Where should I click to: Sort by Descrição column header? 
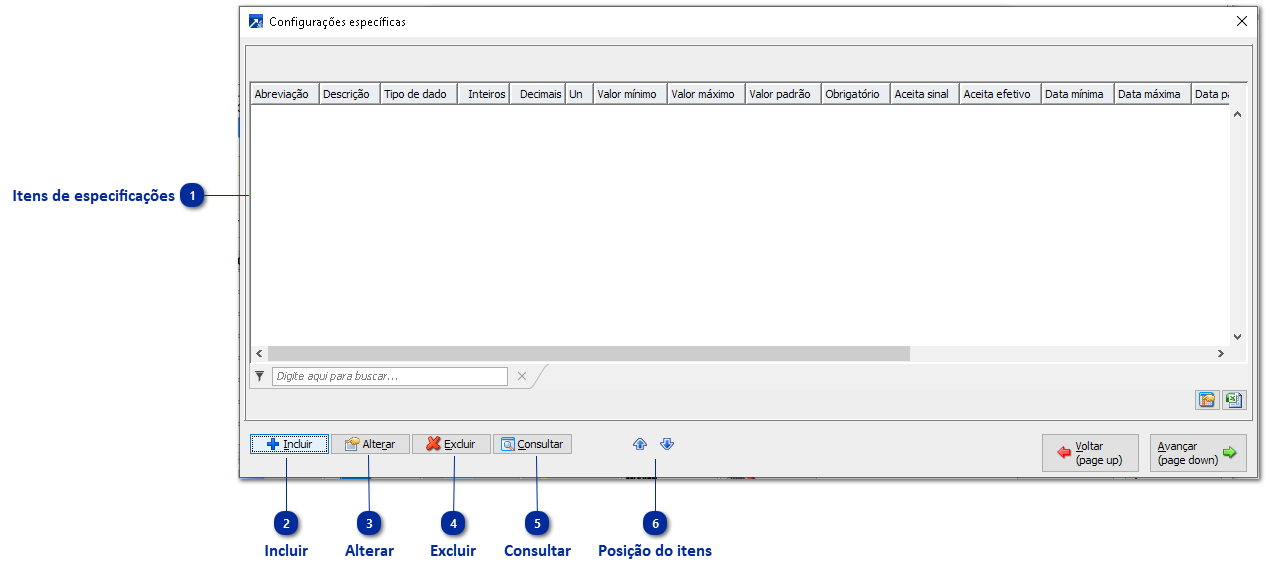click(x=349, y=94)
